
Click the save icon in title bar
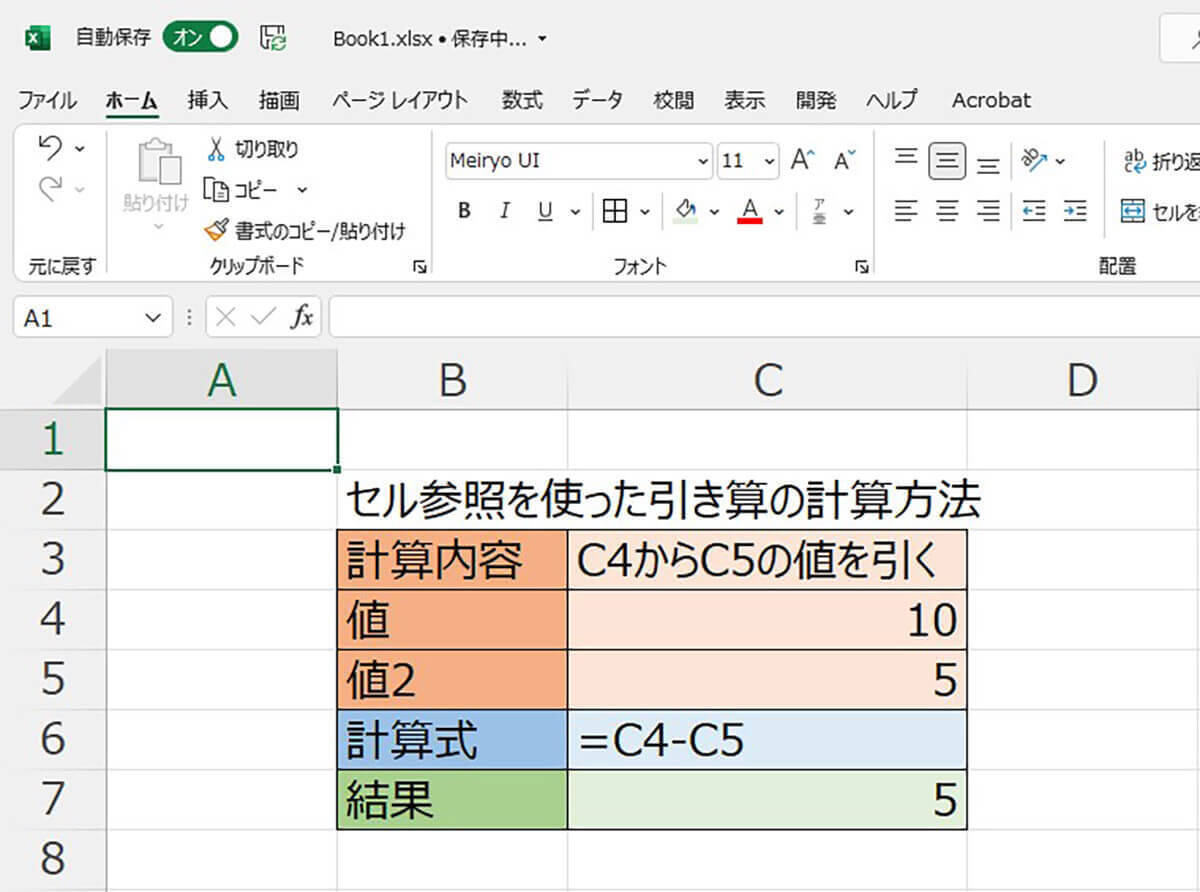pos(272,39)
